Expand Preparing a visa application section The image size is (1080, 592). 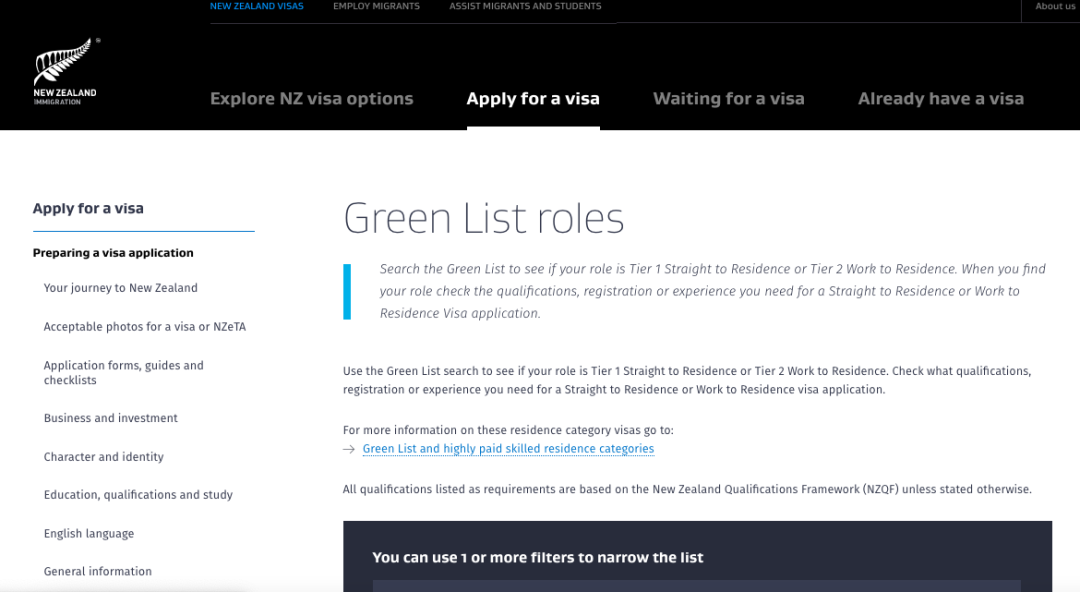(113, 253)
